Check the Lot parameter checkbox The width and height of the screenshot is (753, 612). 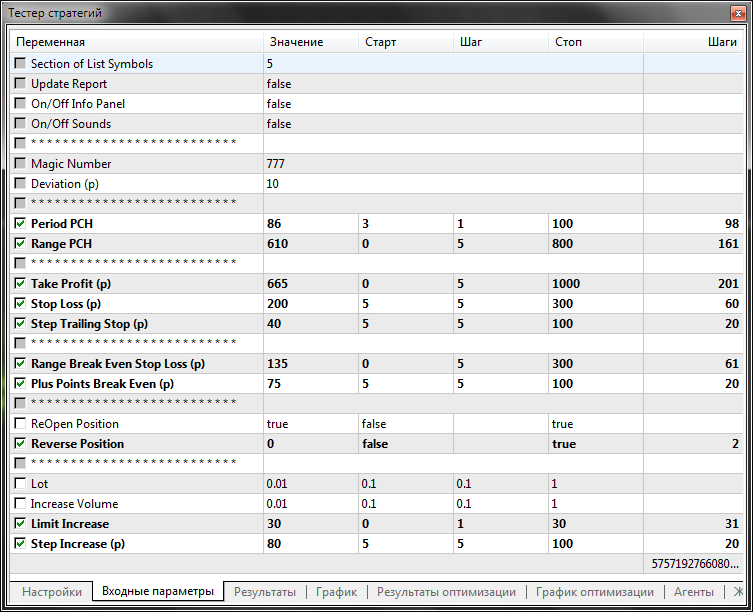click(20, 483)
